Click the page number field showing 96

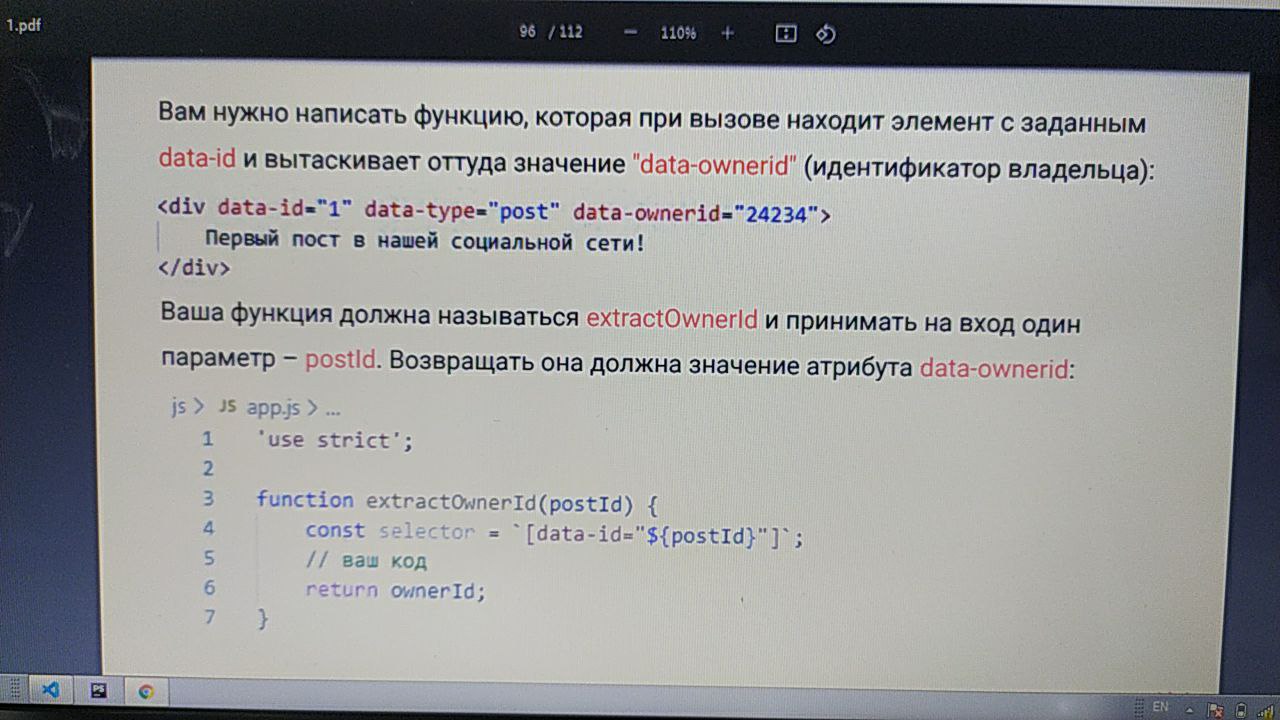coord(528,32)
